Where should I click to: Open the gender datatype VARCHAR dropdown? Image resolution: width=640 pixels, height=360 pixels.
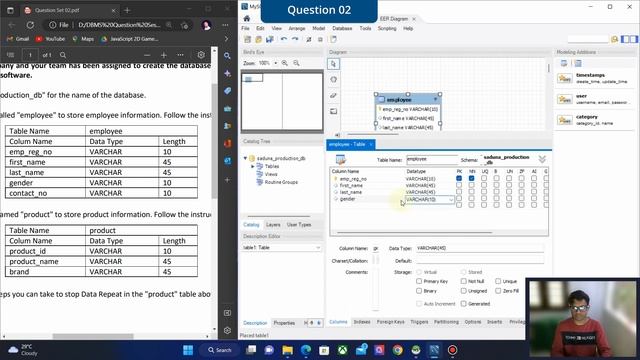click(451, 200)
